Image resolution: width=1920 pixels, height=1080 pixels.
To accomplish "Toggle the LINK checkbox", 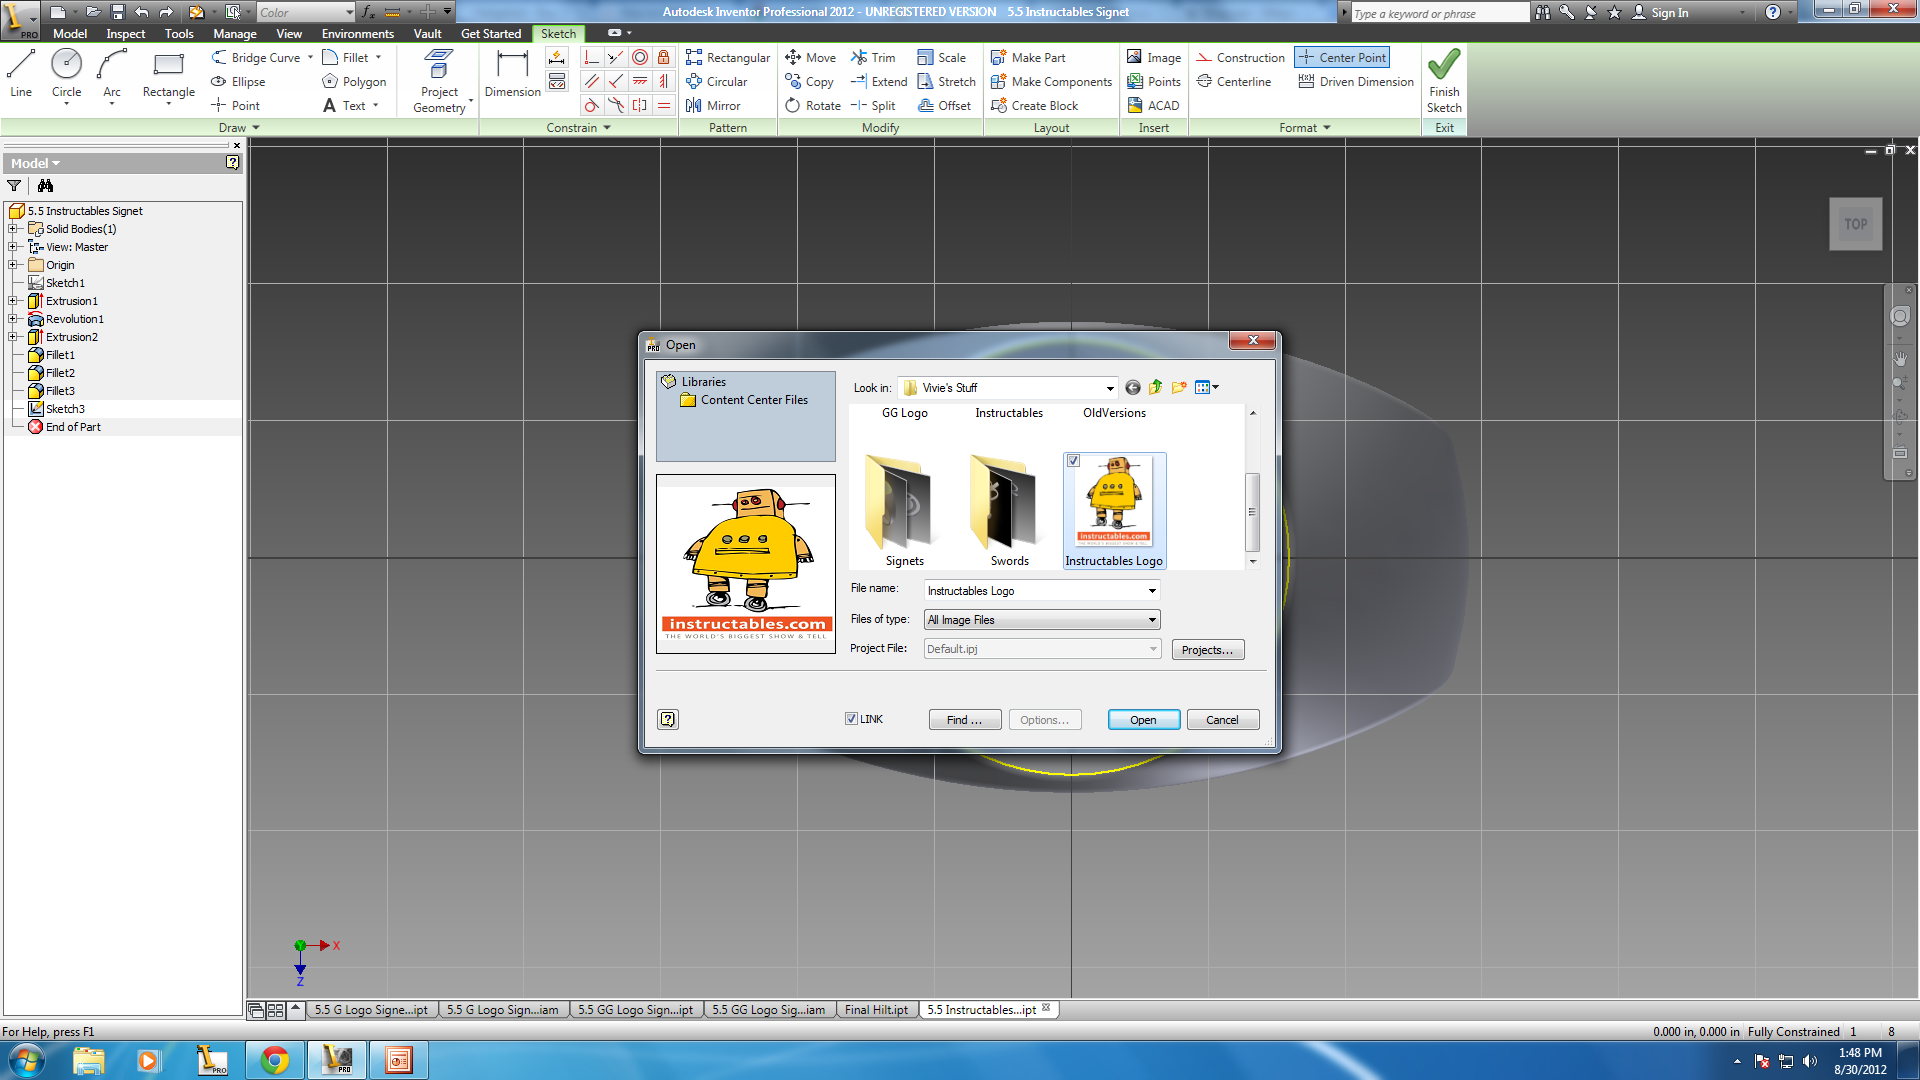I will 851,719.
